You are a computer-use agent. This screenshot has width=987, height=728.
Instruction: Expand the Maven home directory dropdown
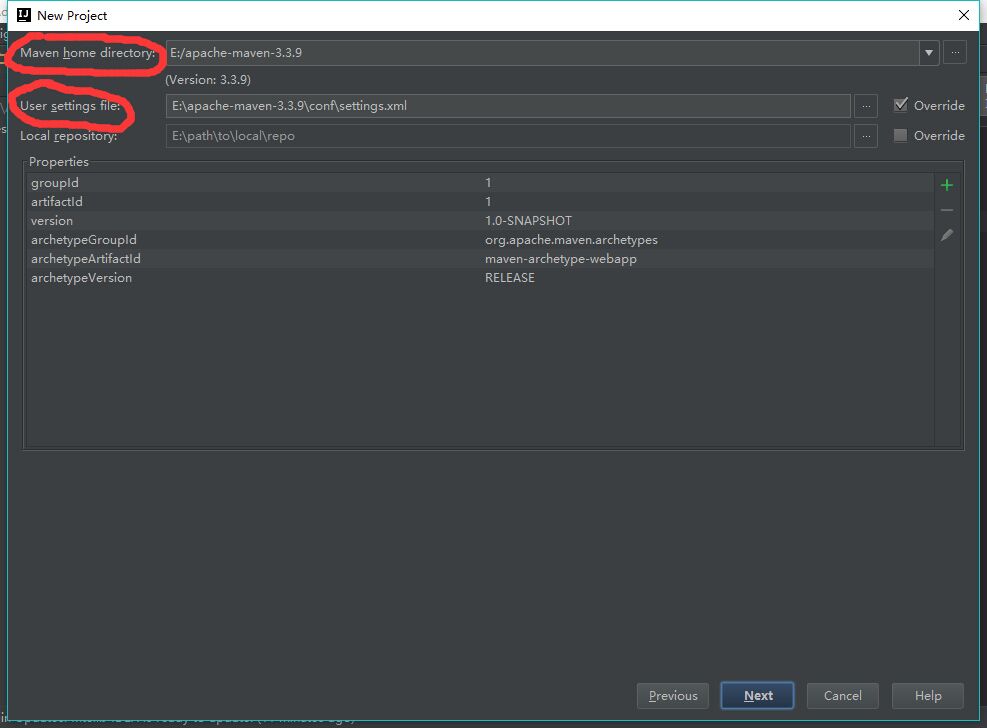click(x=928, y=53)
